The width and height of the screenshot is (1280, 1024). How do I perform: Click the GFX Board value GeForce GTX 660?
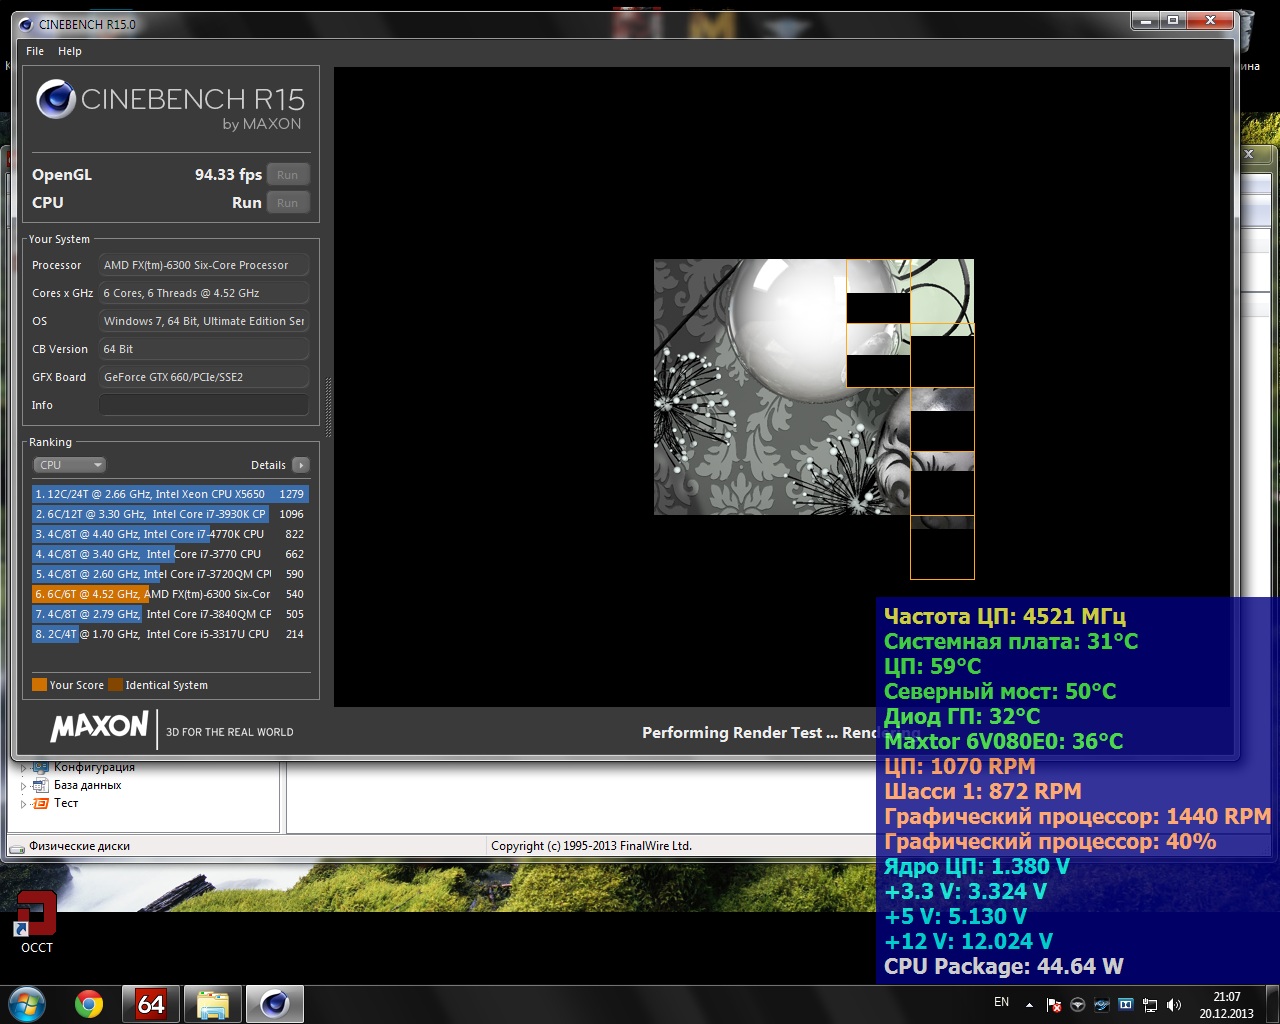coord(204,377)
